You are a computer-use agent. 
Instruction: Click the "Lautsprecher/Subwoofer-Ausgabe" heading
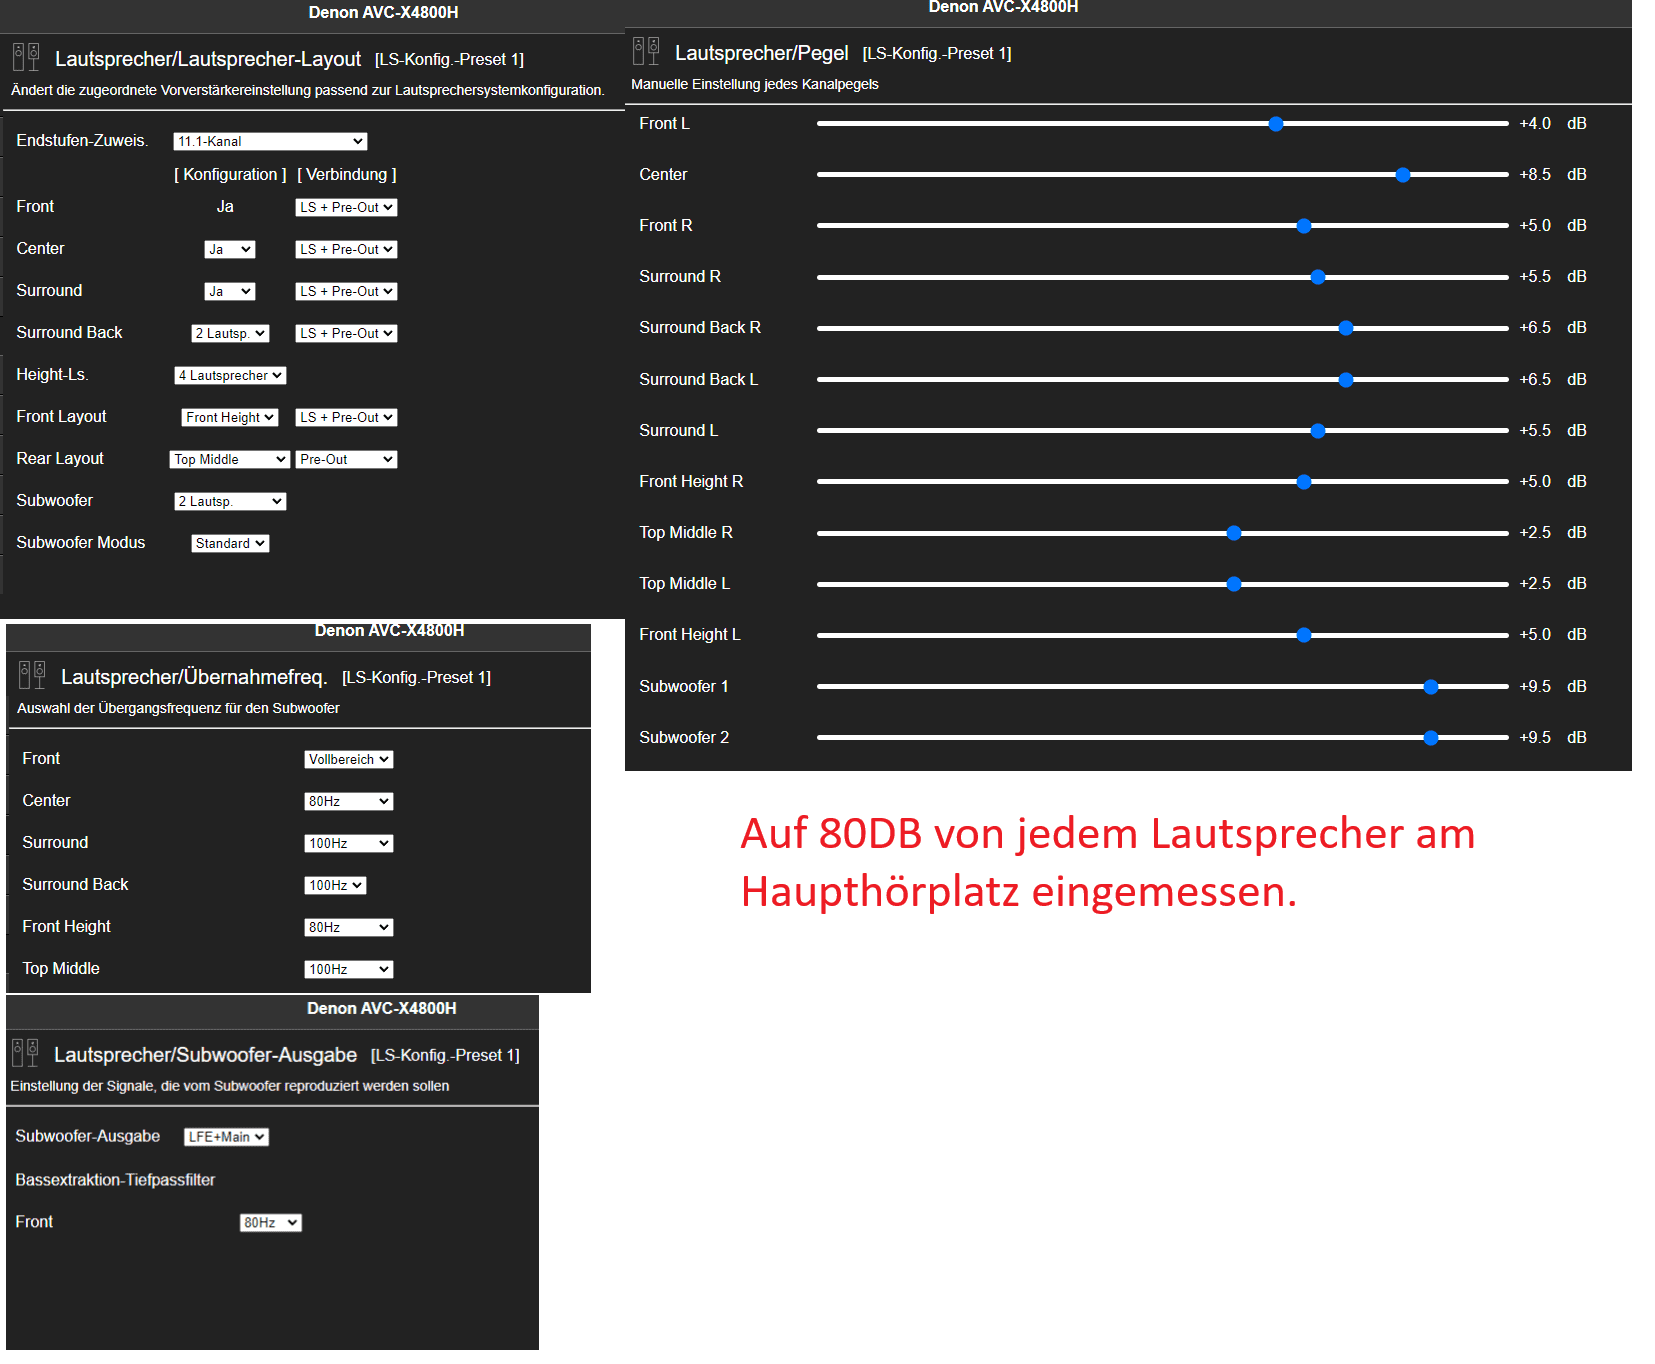pos(205,1055)
